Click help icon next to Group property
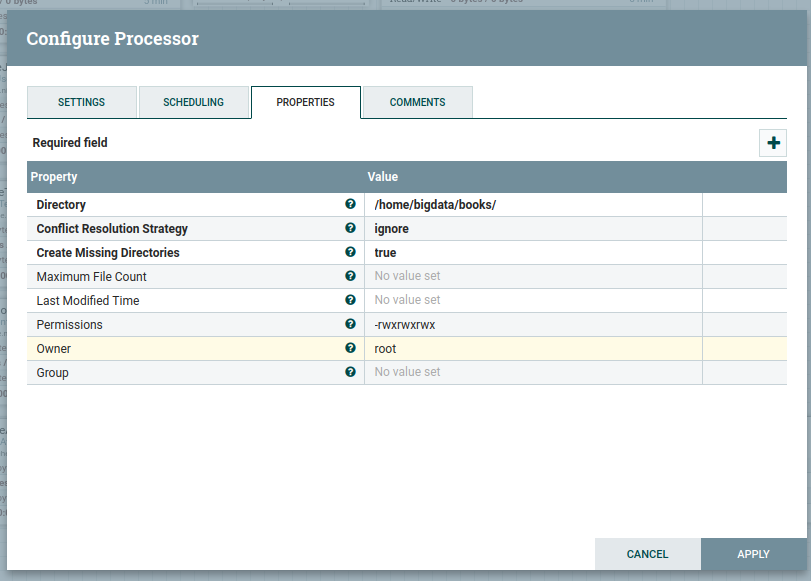 click(350, 372)
